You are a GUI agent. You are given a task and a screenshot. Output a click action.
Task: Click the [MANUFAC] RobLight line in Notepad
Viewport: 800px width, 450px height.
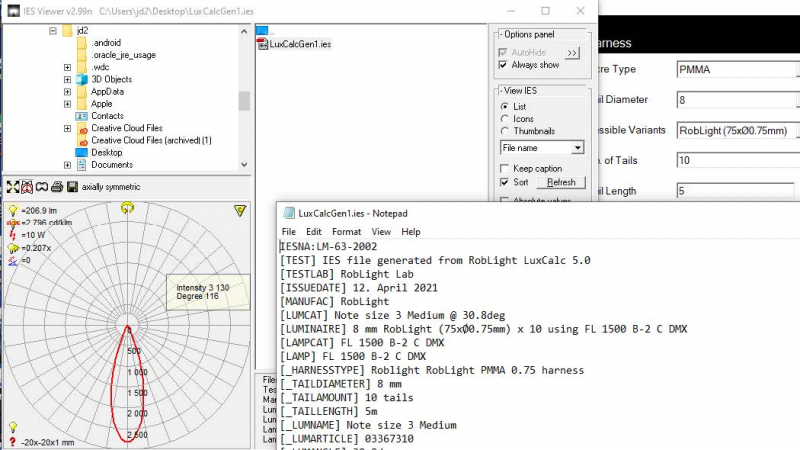coord(335,302)
